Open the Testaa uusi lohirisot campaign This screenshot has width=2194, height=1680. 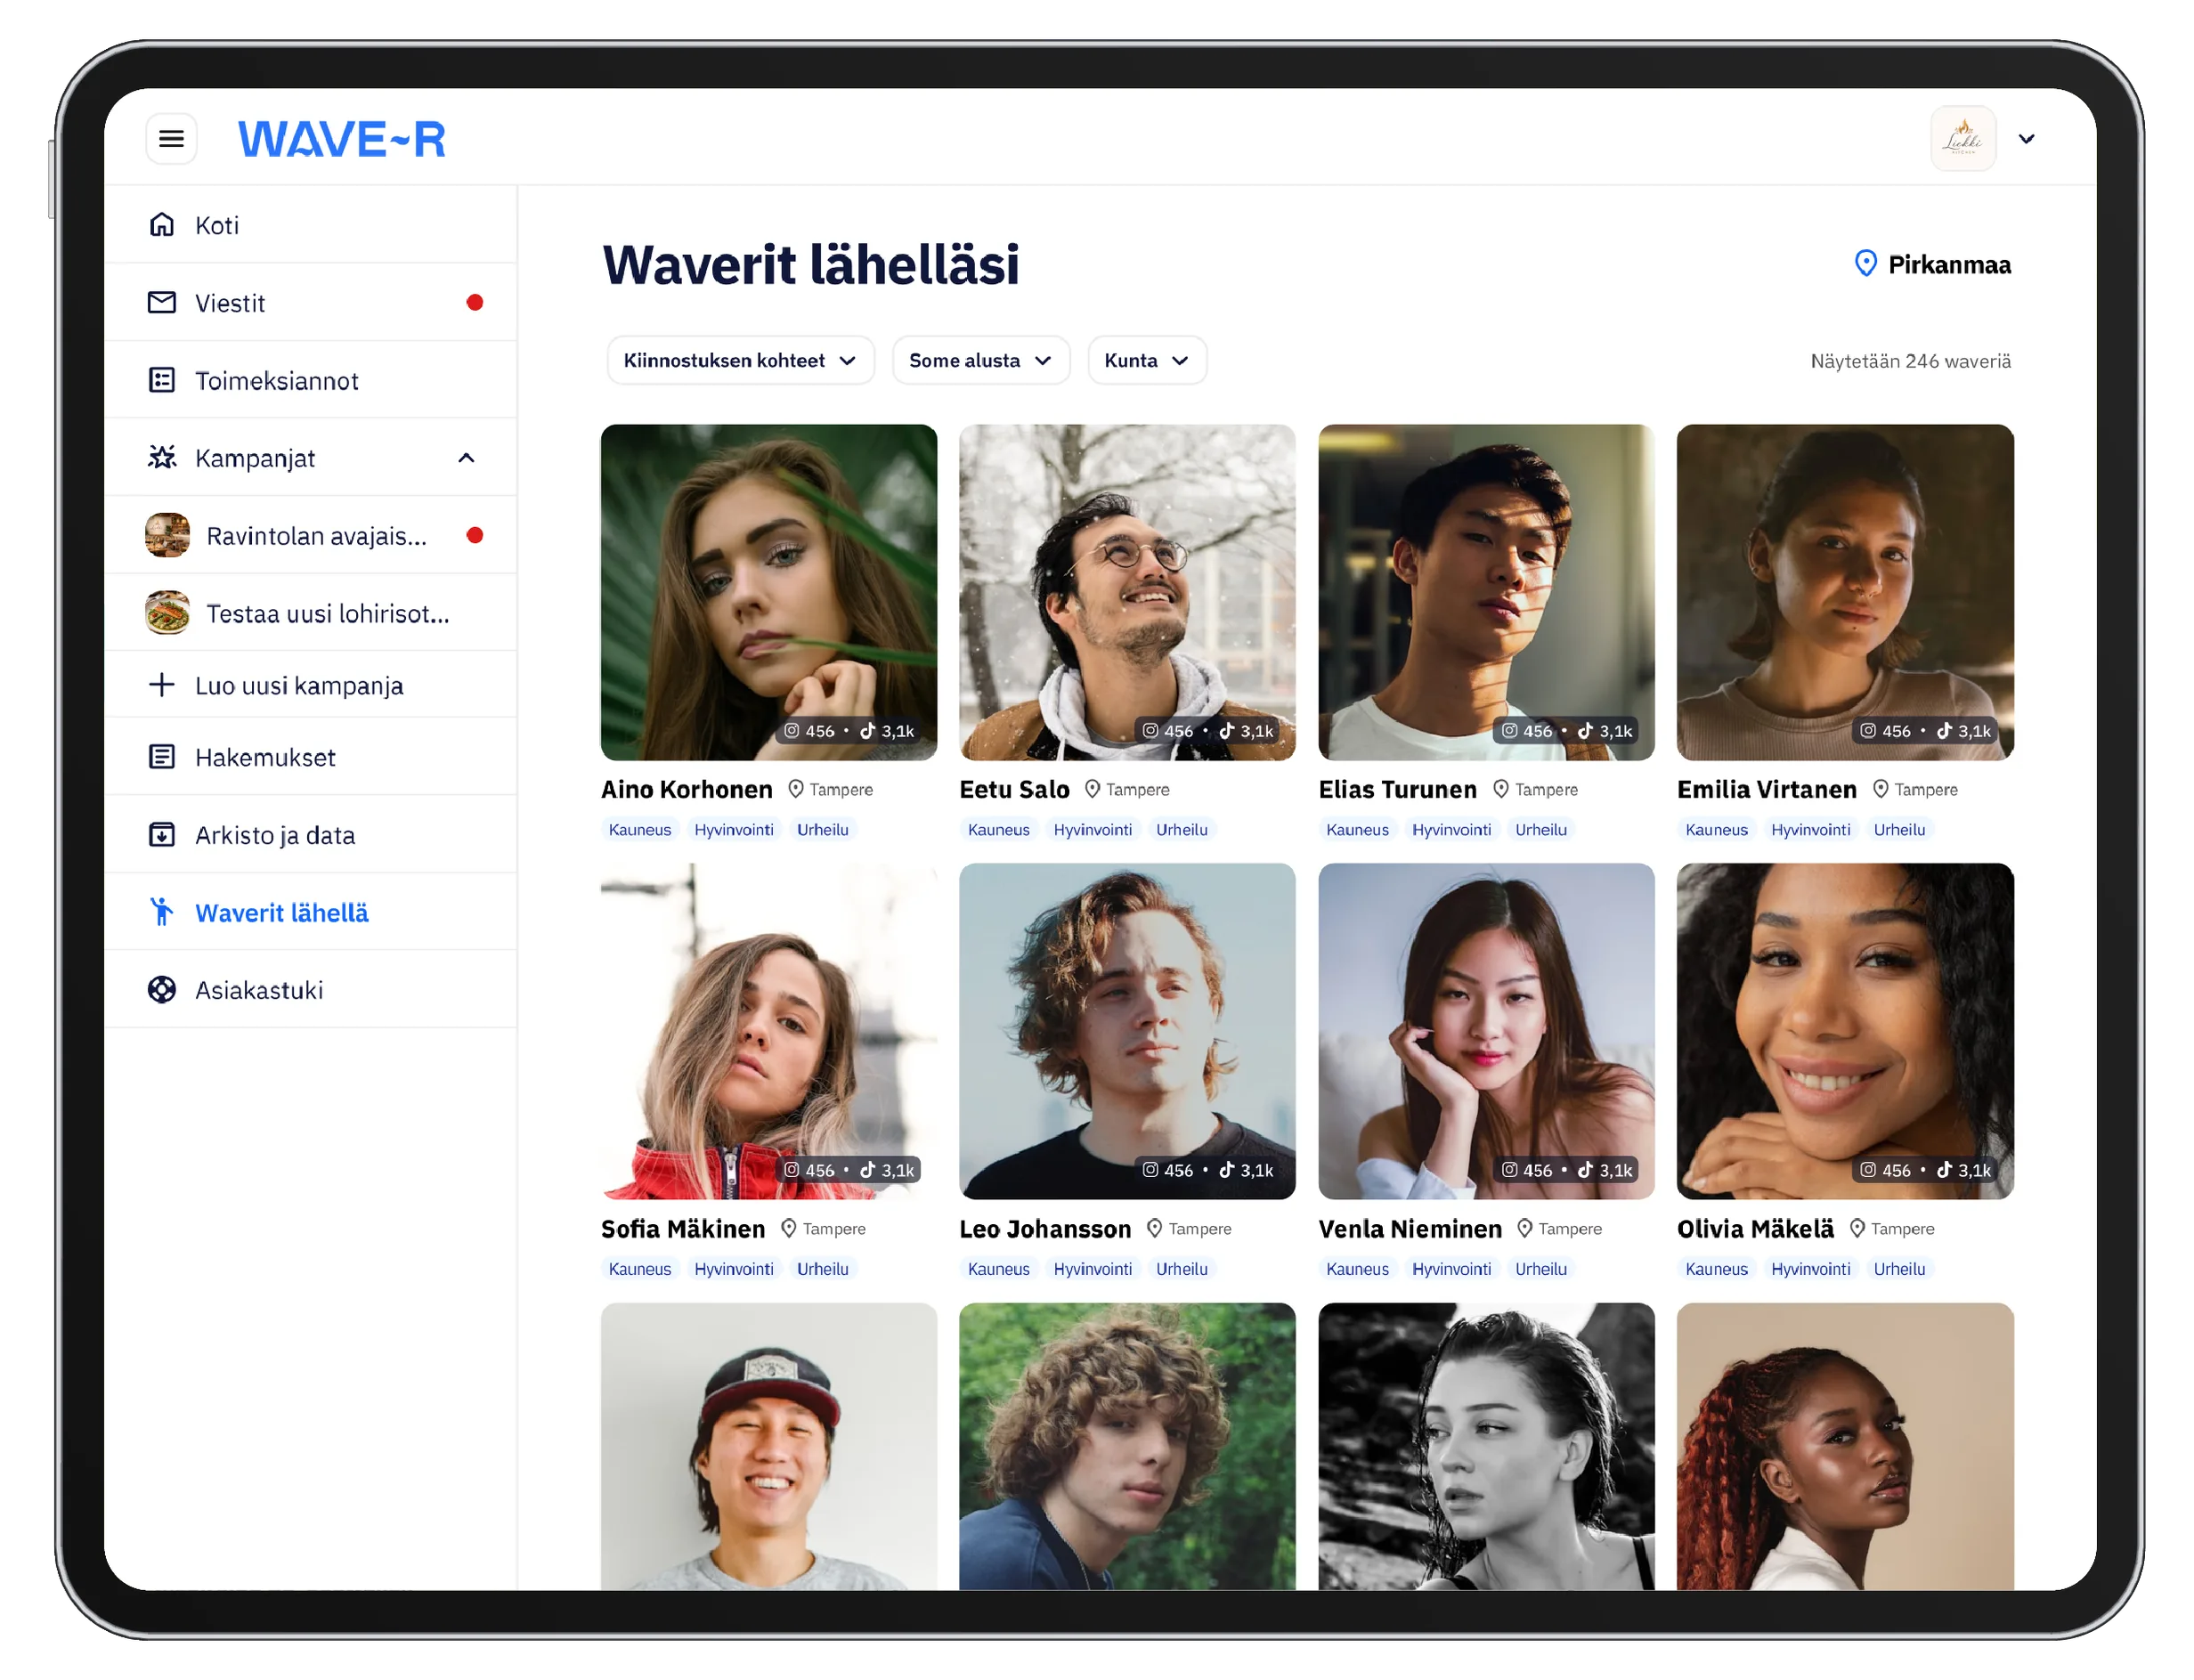click(311, 613)
